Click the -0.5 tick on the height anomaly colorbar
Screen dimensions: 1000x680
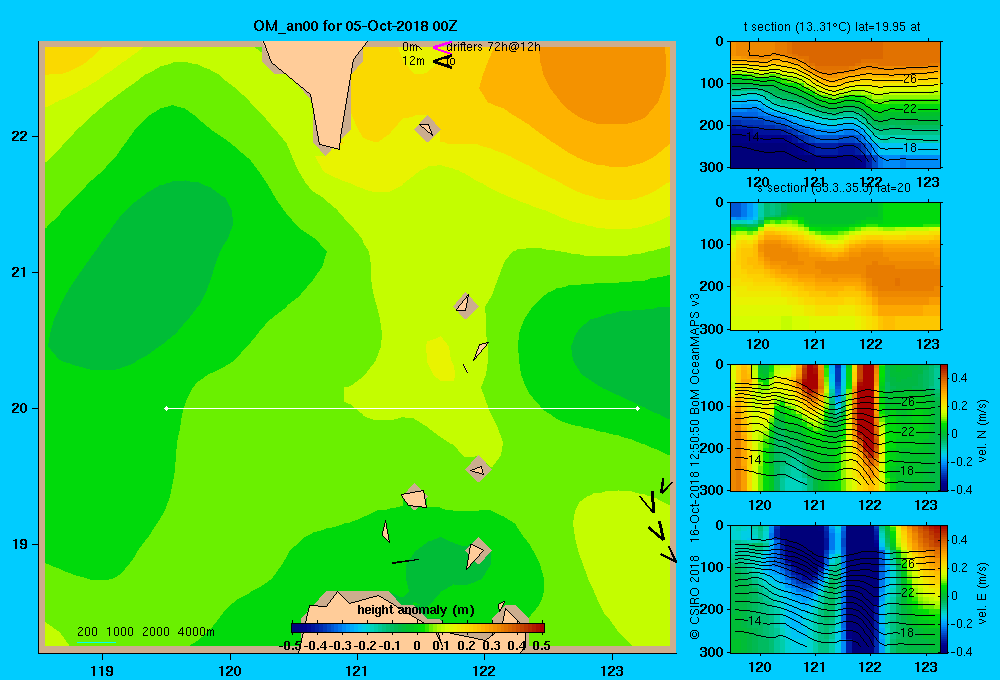click(x=290, y=646)
